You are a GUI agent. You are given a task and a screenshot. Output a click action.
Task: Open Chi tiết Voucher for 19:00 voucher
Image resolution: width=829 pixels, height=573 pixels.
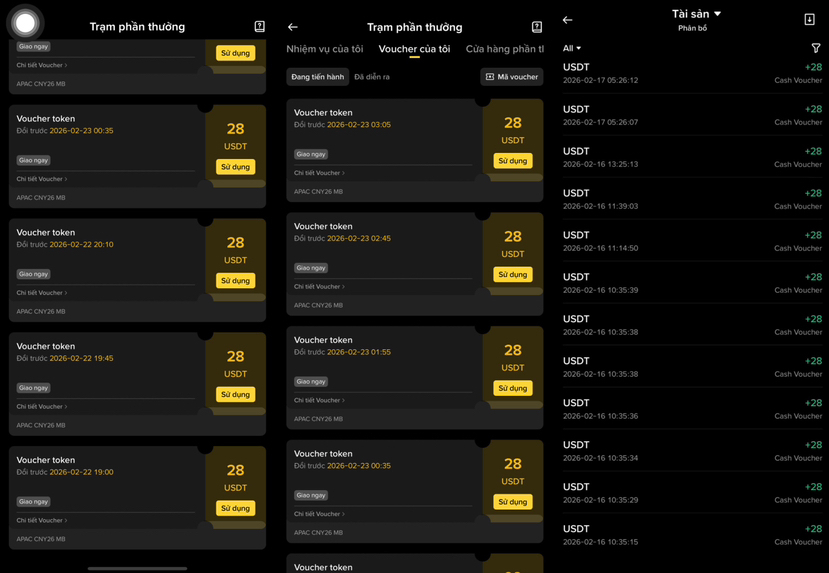(42, 520)
